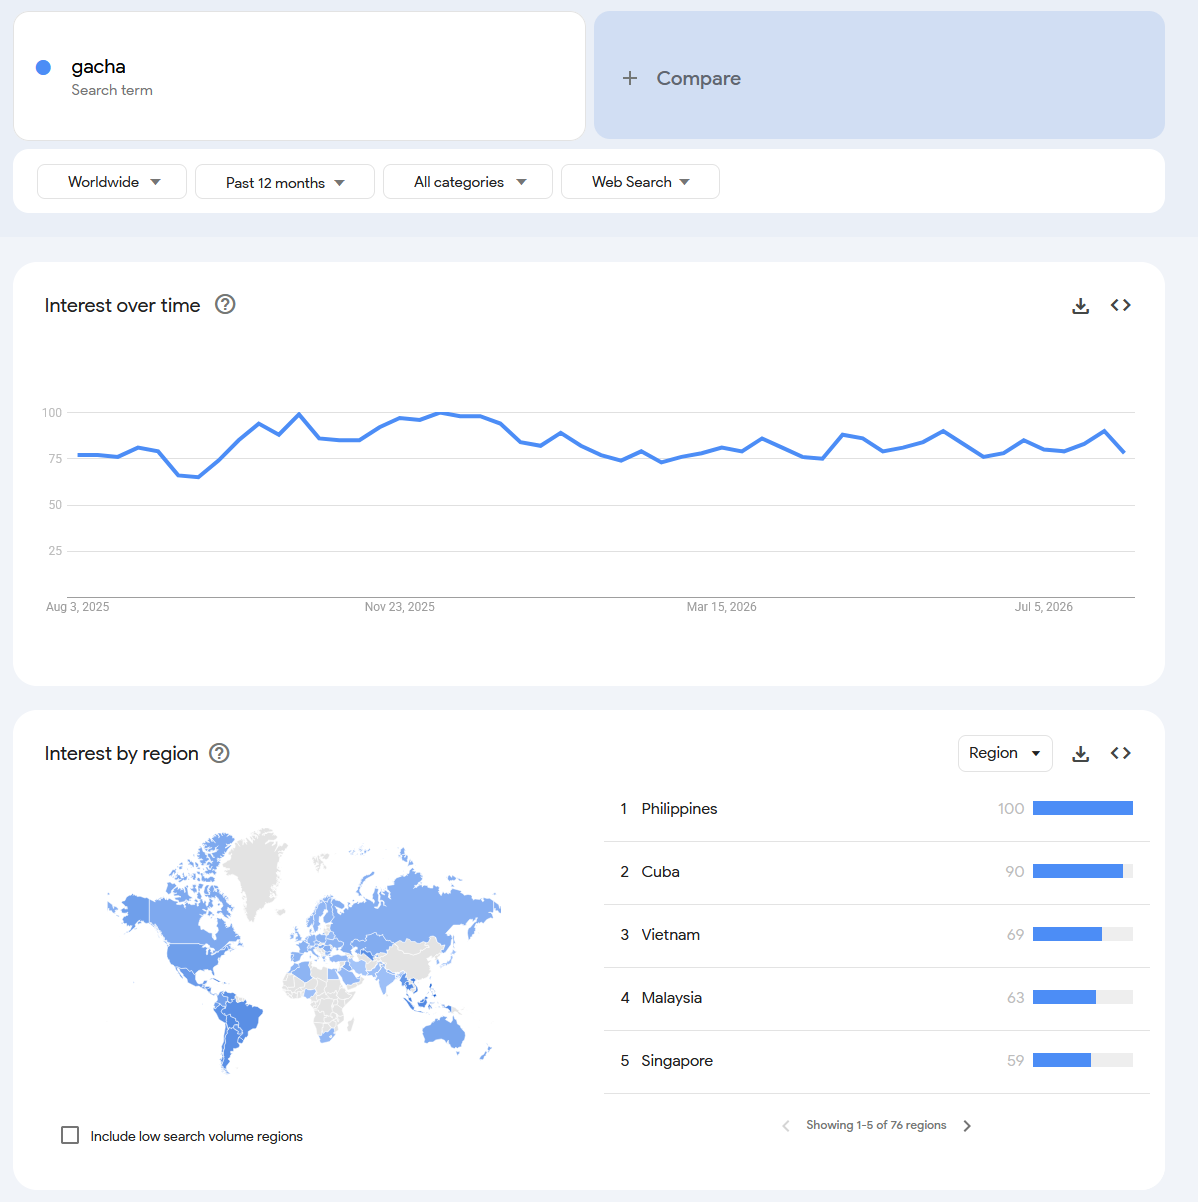Select Singapore in region list

tap(677, 1061)
